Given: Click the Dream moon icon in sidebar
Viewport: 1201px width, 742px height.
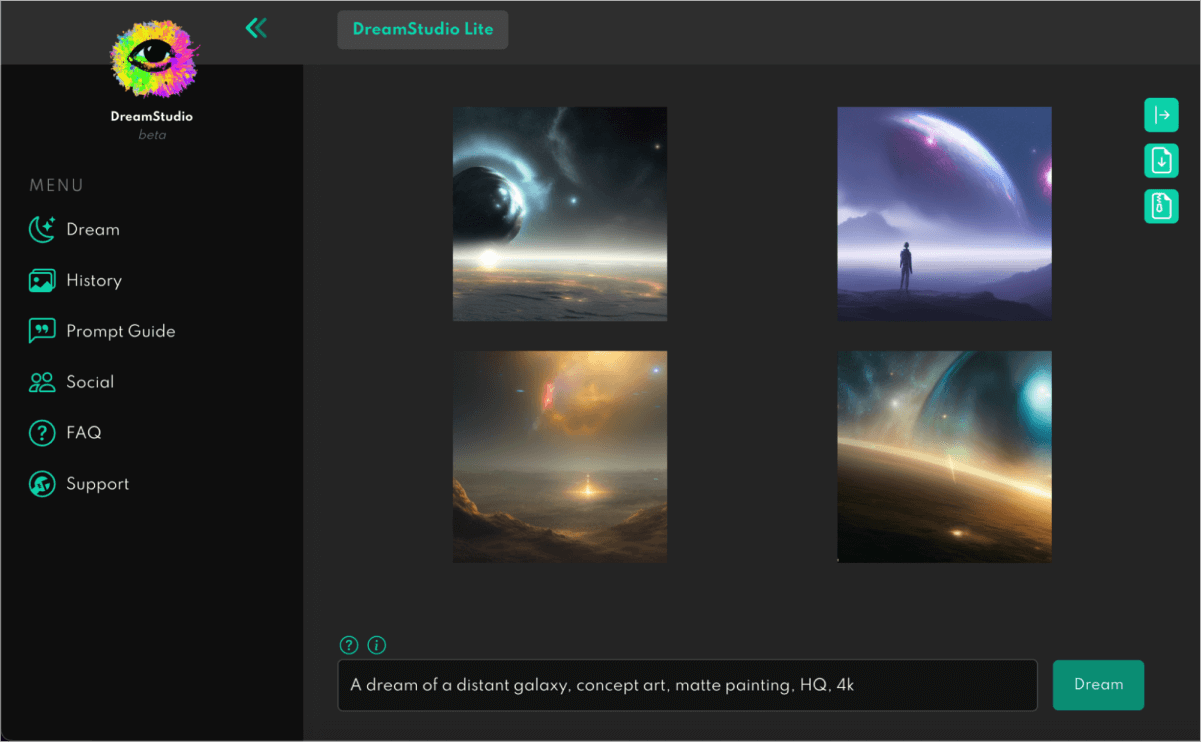Looking at the screenshot, I should tap(42, 229).
